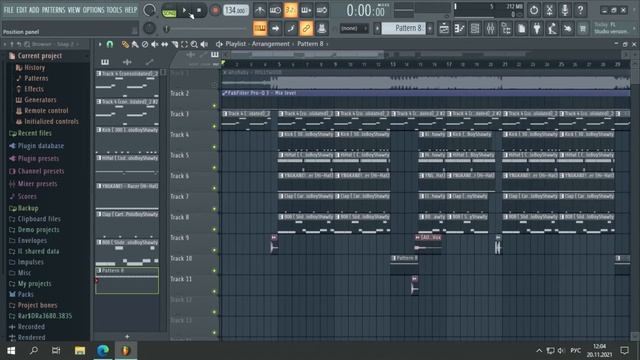Click the Stop button in the transport
Screen dimensions: 640x360
click(x=199, y=10)
